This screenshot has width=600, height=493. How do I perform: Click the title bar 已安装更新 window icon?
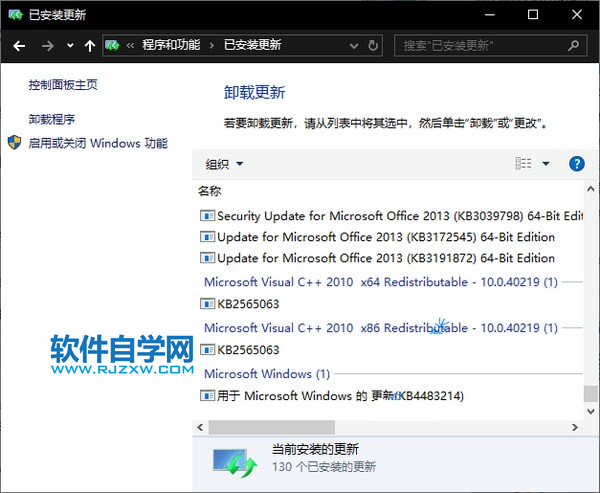coord(16,15)
